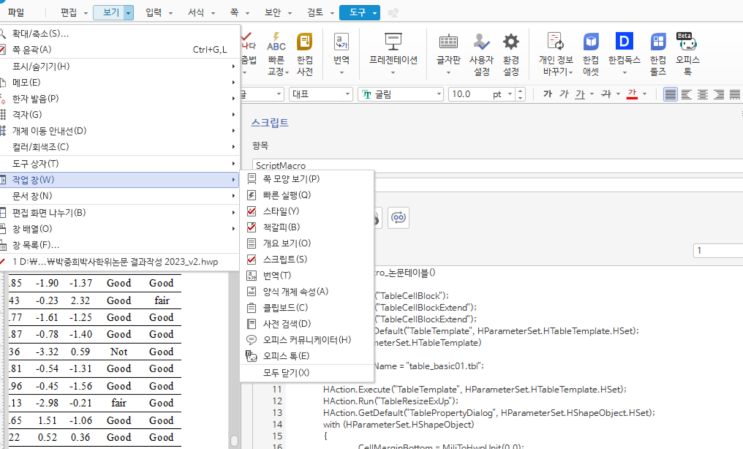Open the 글자판 keyboard settings
The width and height of the screenshot is (743, 449).
tap(448, 53)
